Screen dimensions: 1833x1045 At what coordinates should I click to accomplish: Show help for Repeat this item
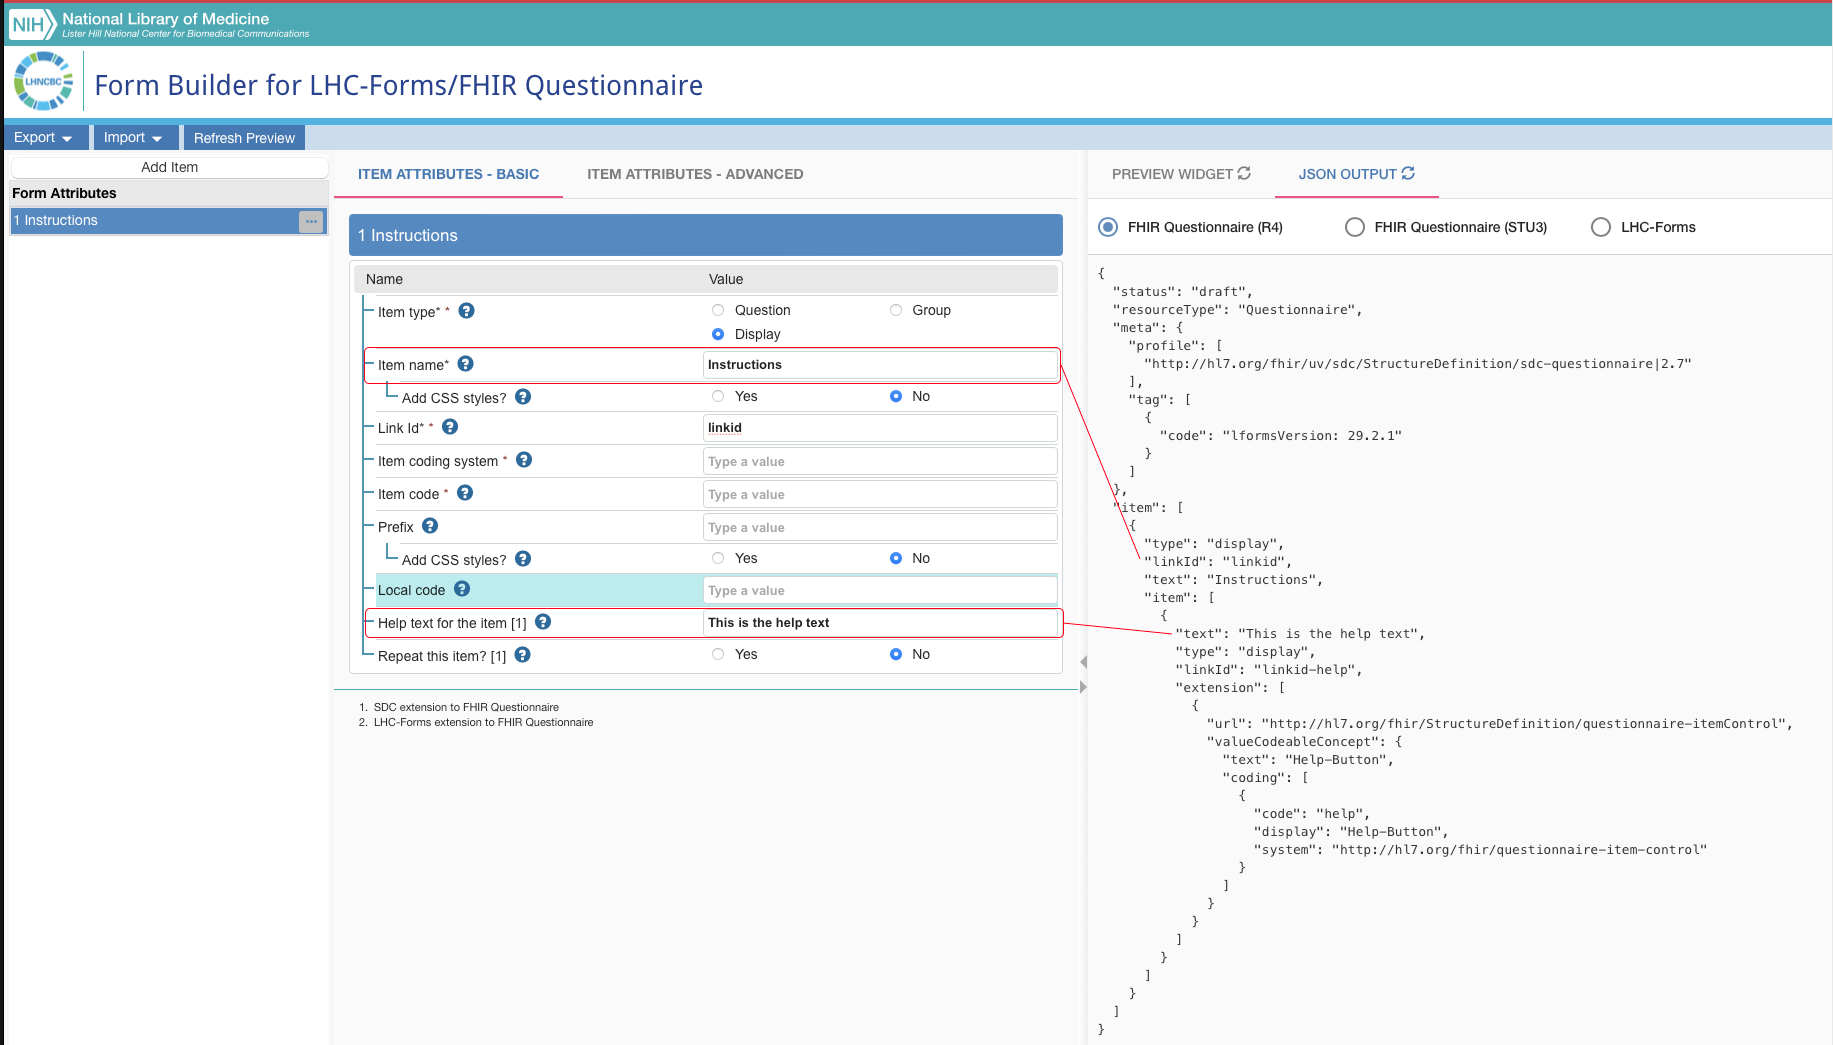[x=522, y=655]
